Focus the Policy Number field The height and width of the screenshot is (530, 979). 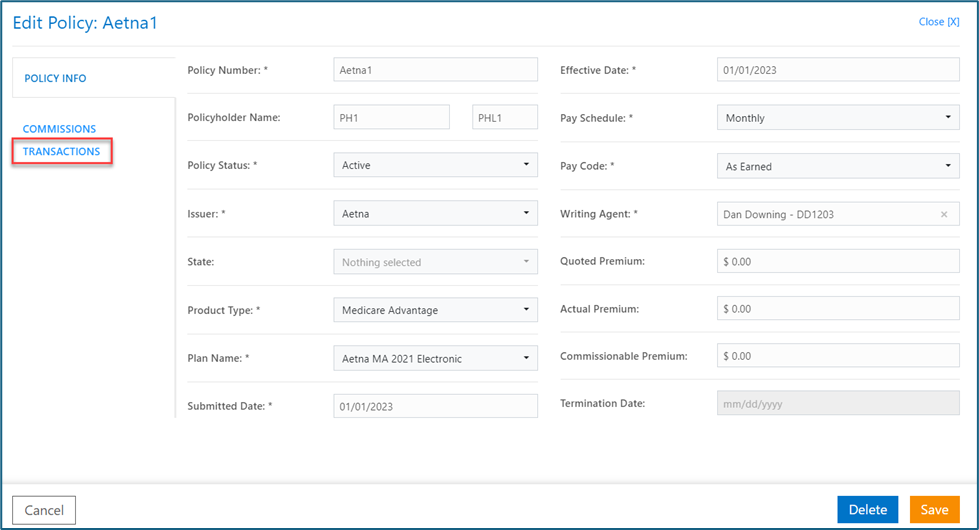coord(435,70)
